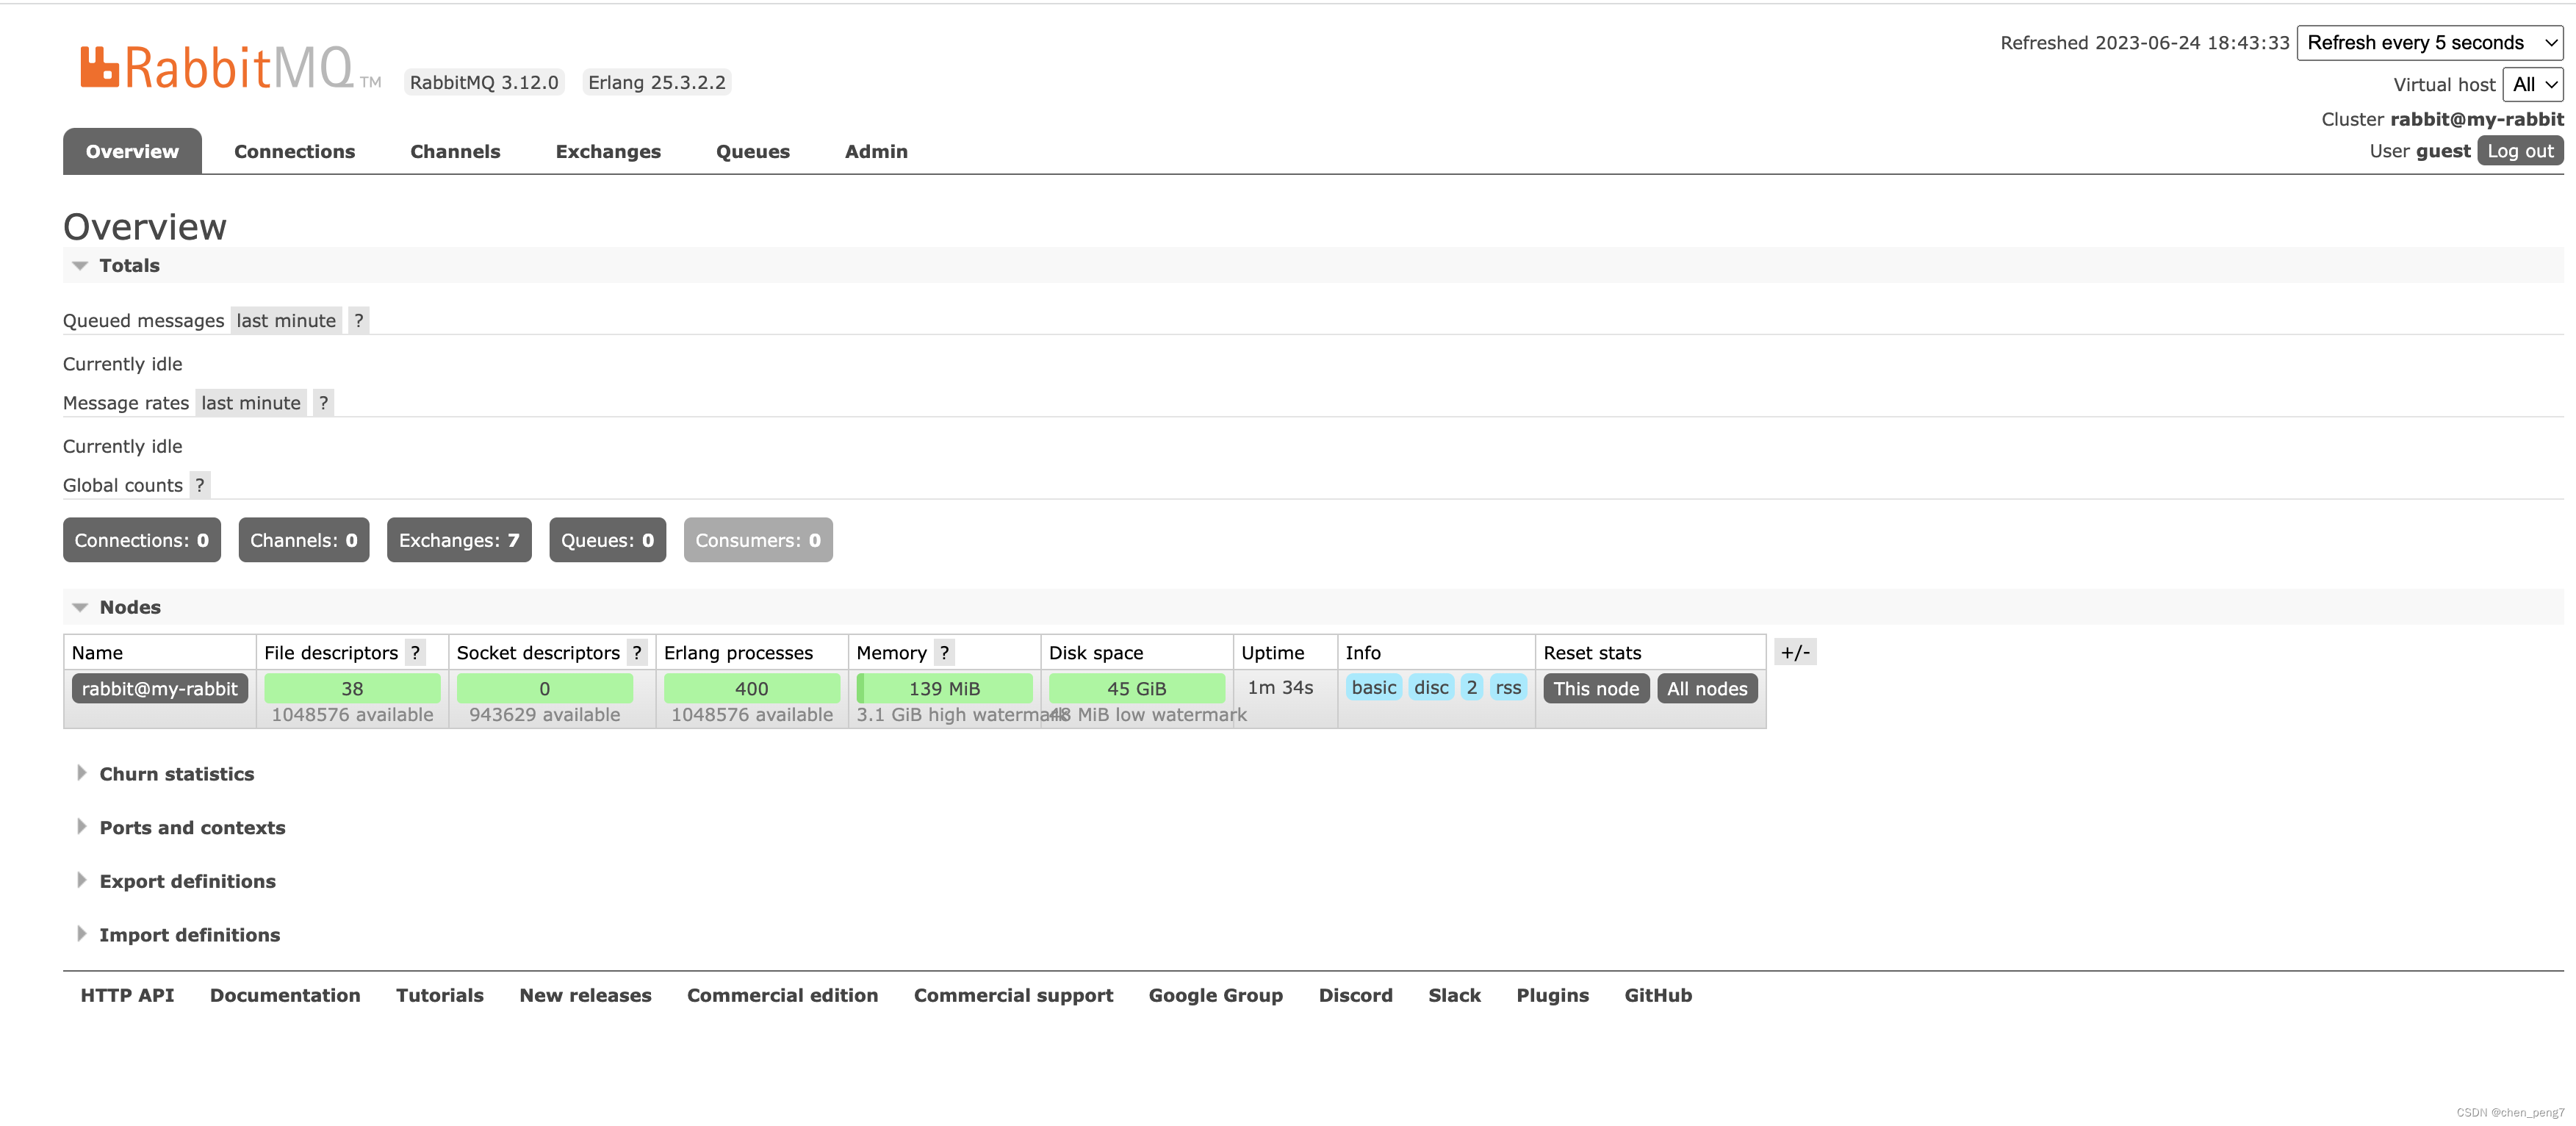
Task: Expand Ports and contexts section
Action: [181, 828]
